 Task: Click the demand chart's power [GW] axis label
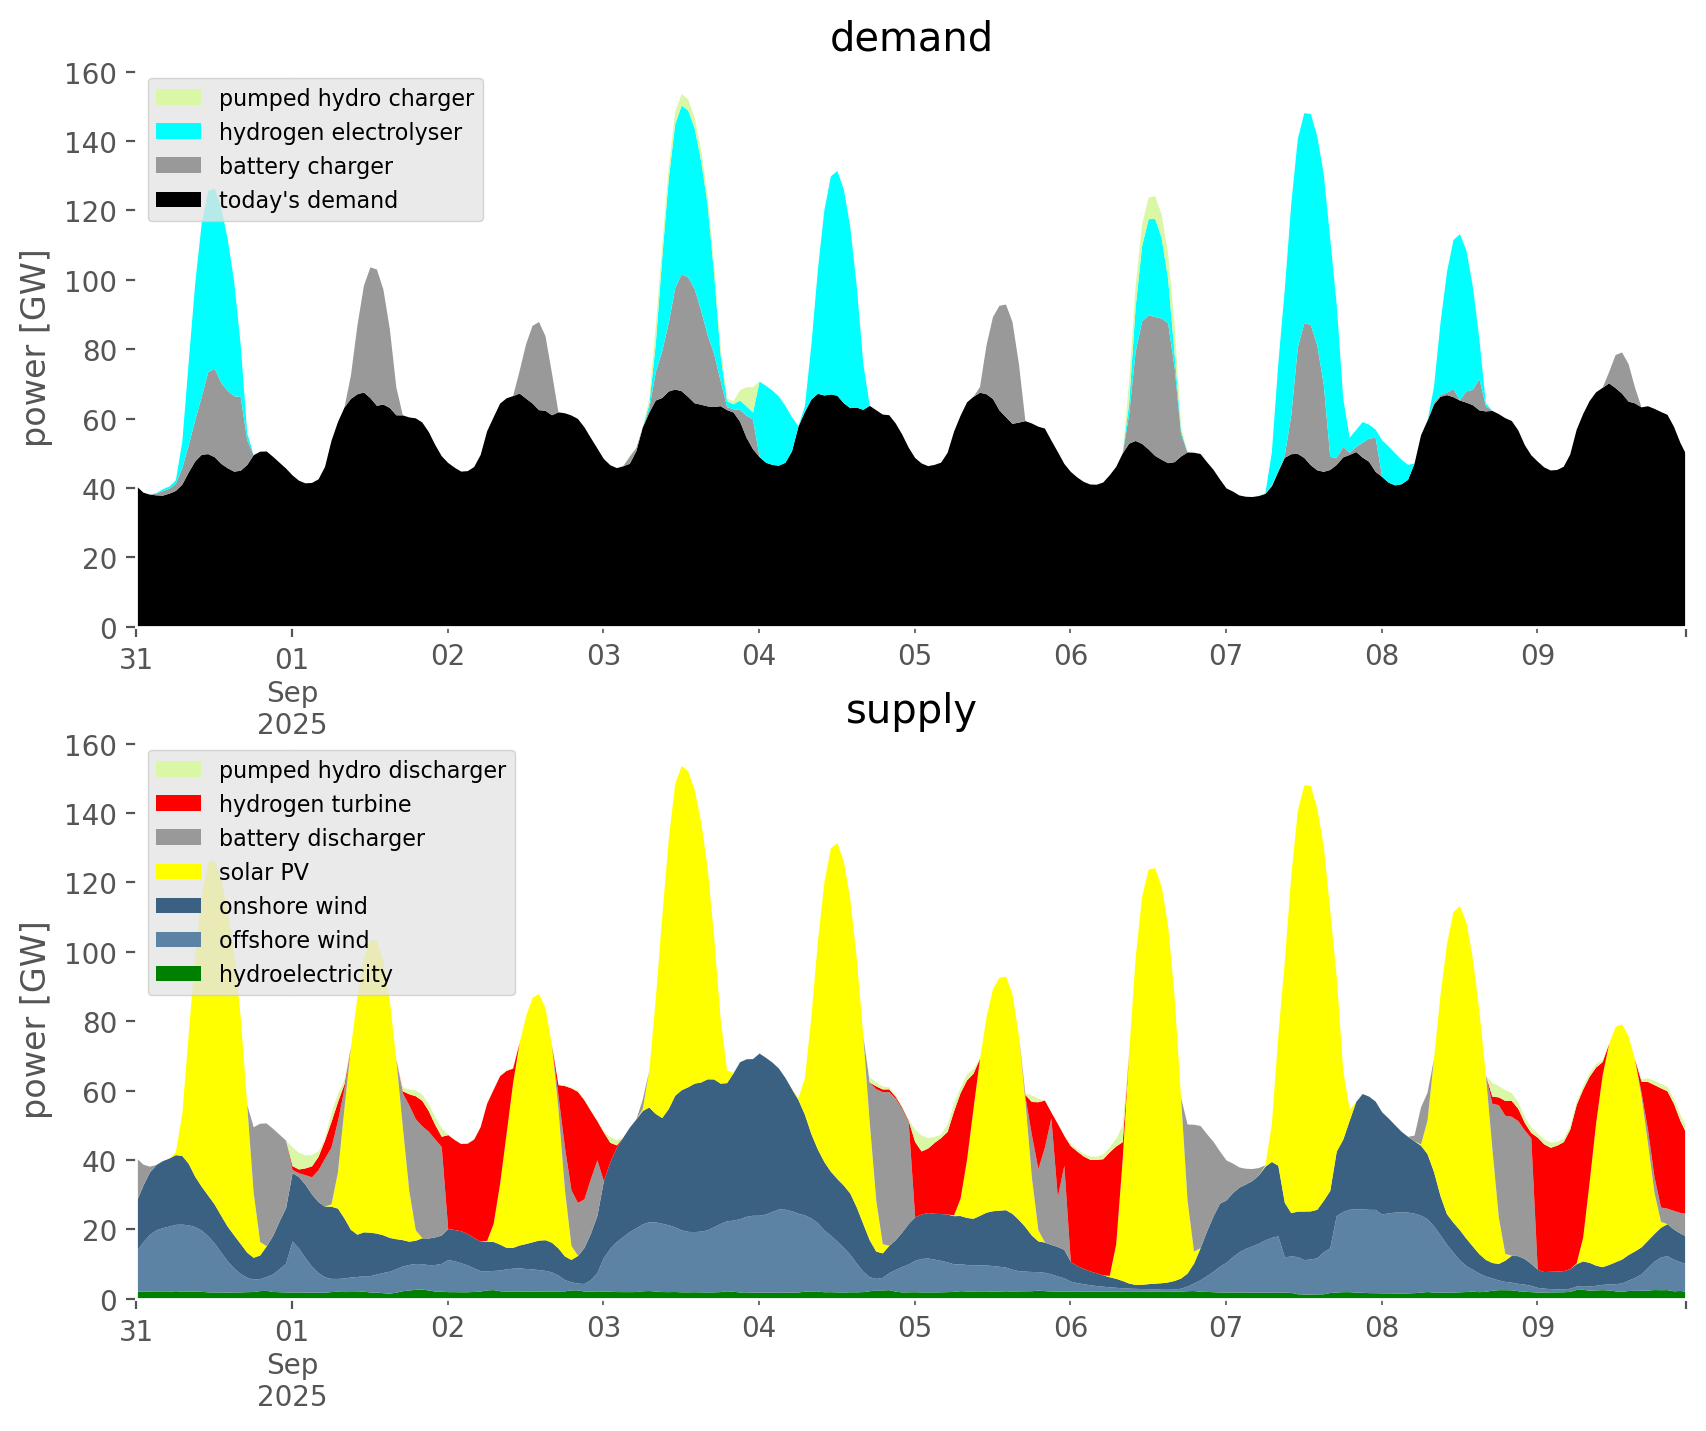pos(35,348)
